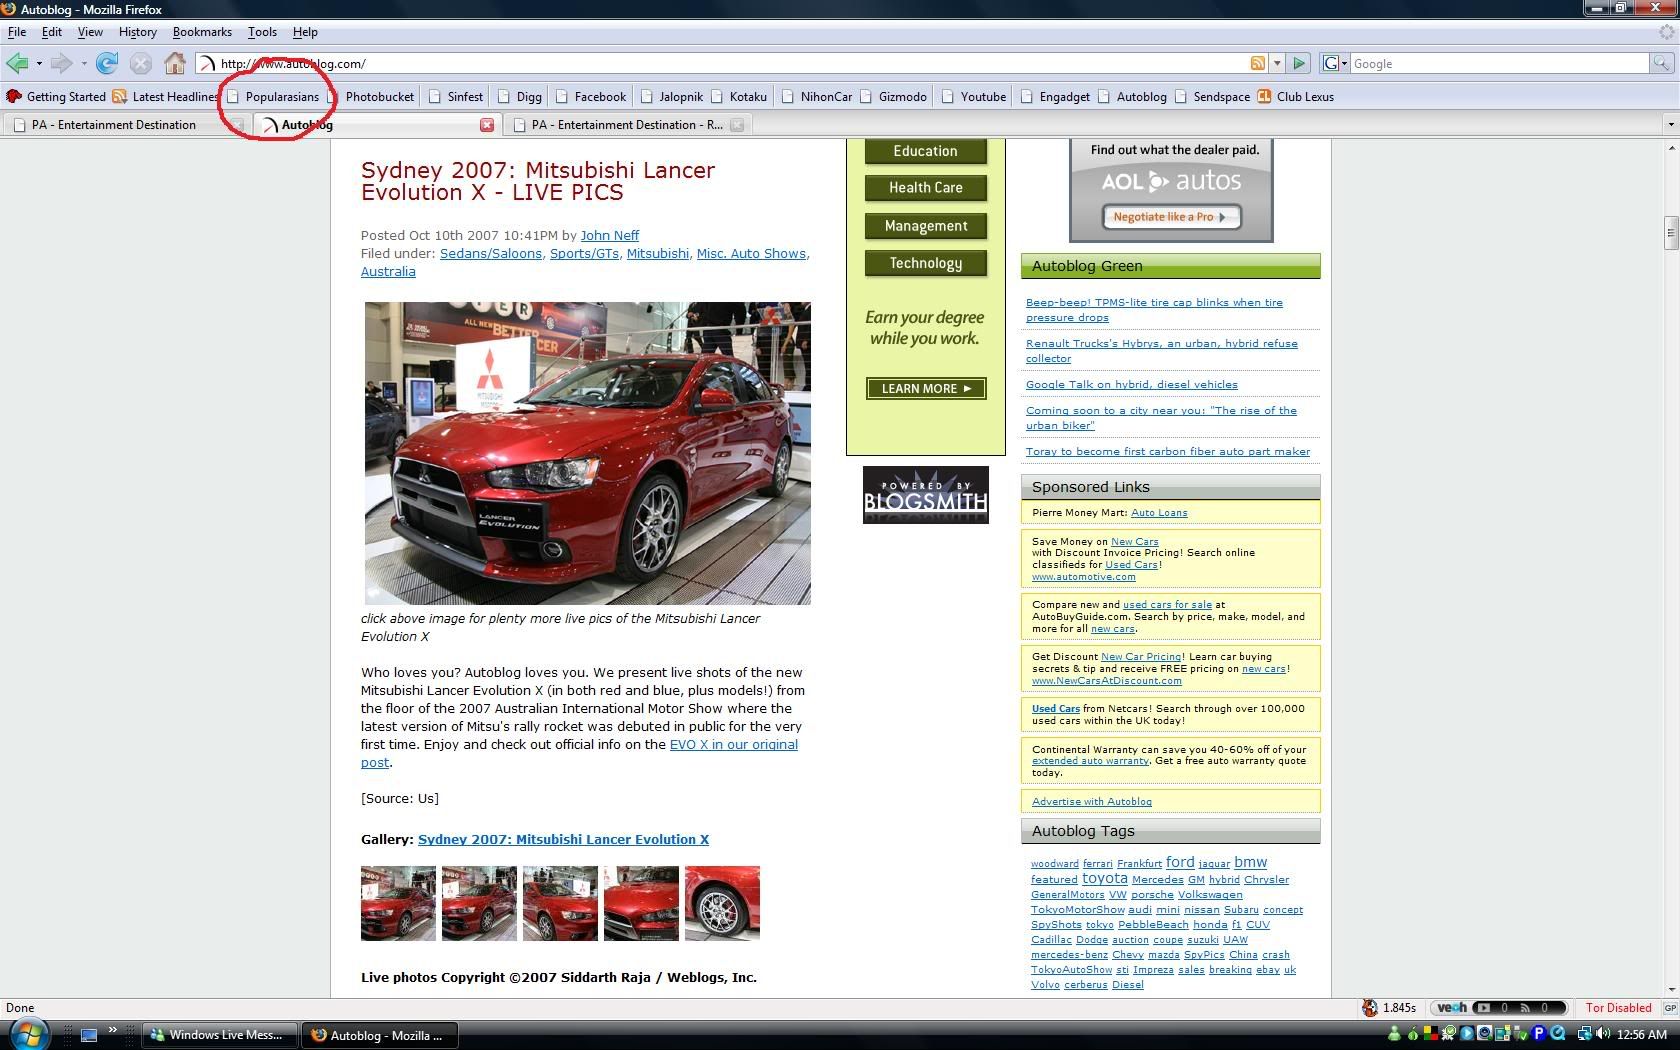
Task: Open the Sedans/Saloons category link
Action: pos(490,253)
